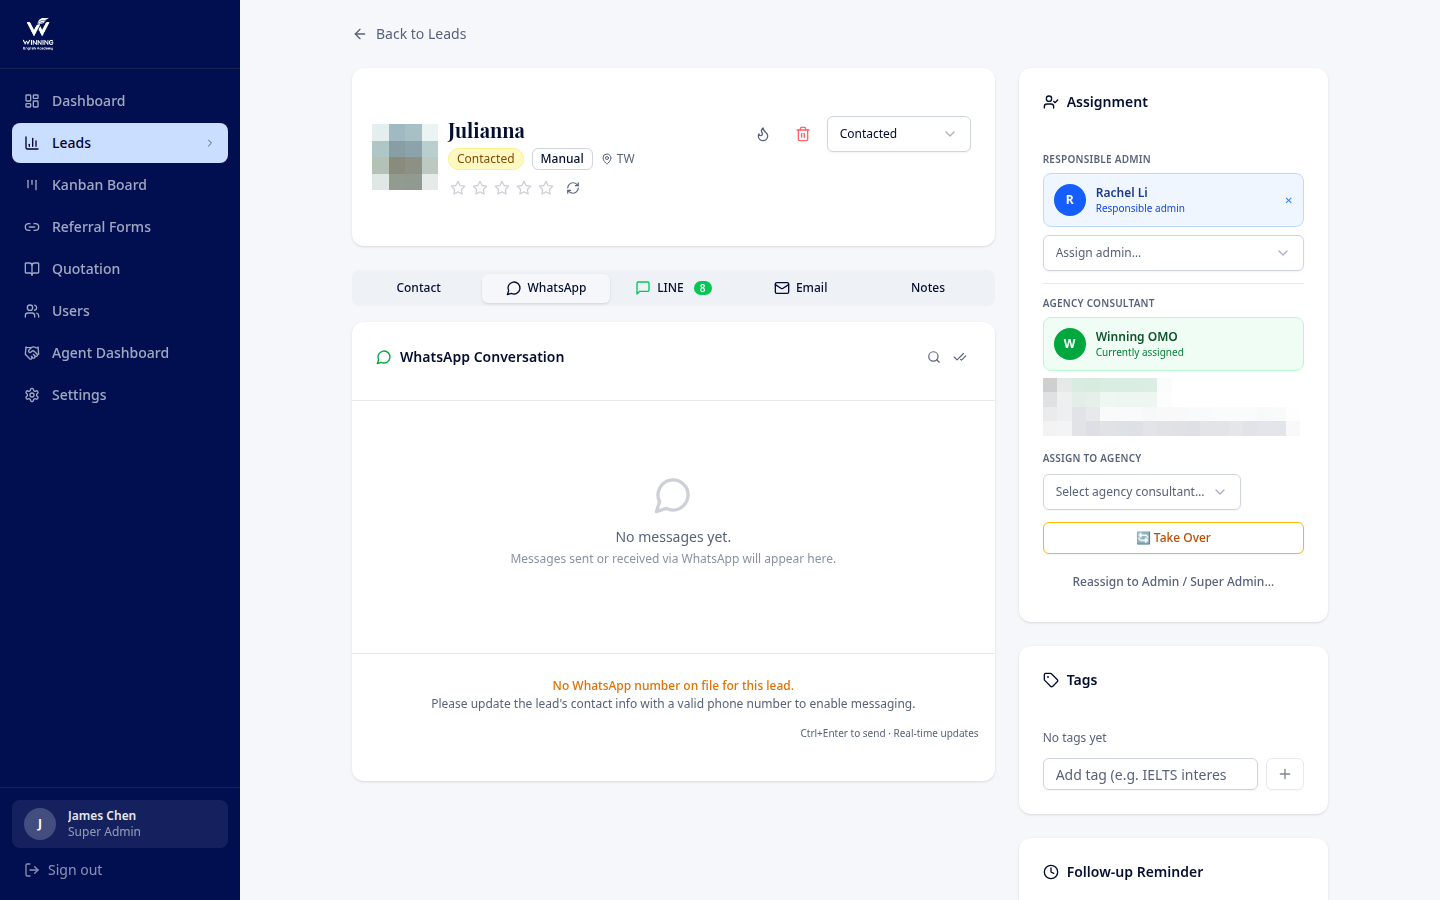Click the Take Over button
The height and width of the screenshot is (900, 1440).
tap(1173, 538)
